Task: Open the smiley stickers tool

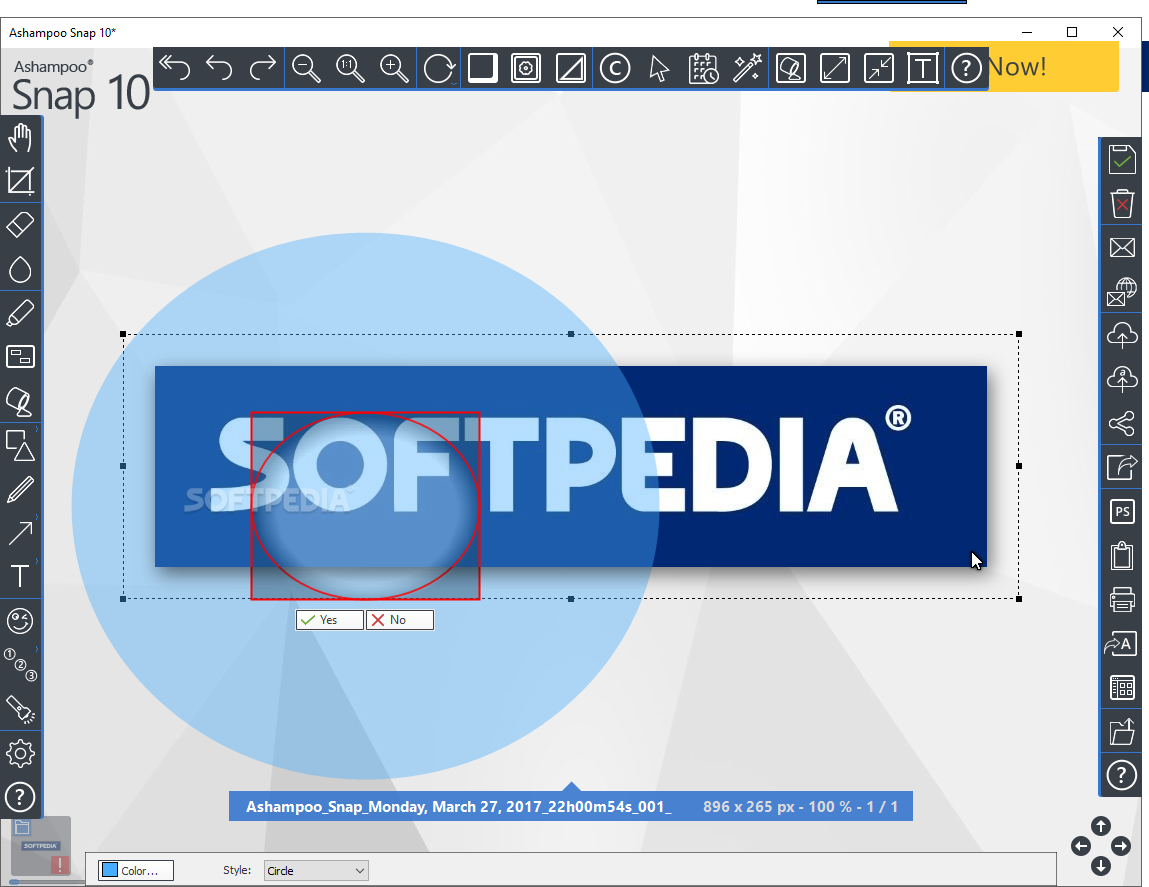Action: (x=21, y=622)
